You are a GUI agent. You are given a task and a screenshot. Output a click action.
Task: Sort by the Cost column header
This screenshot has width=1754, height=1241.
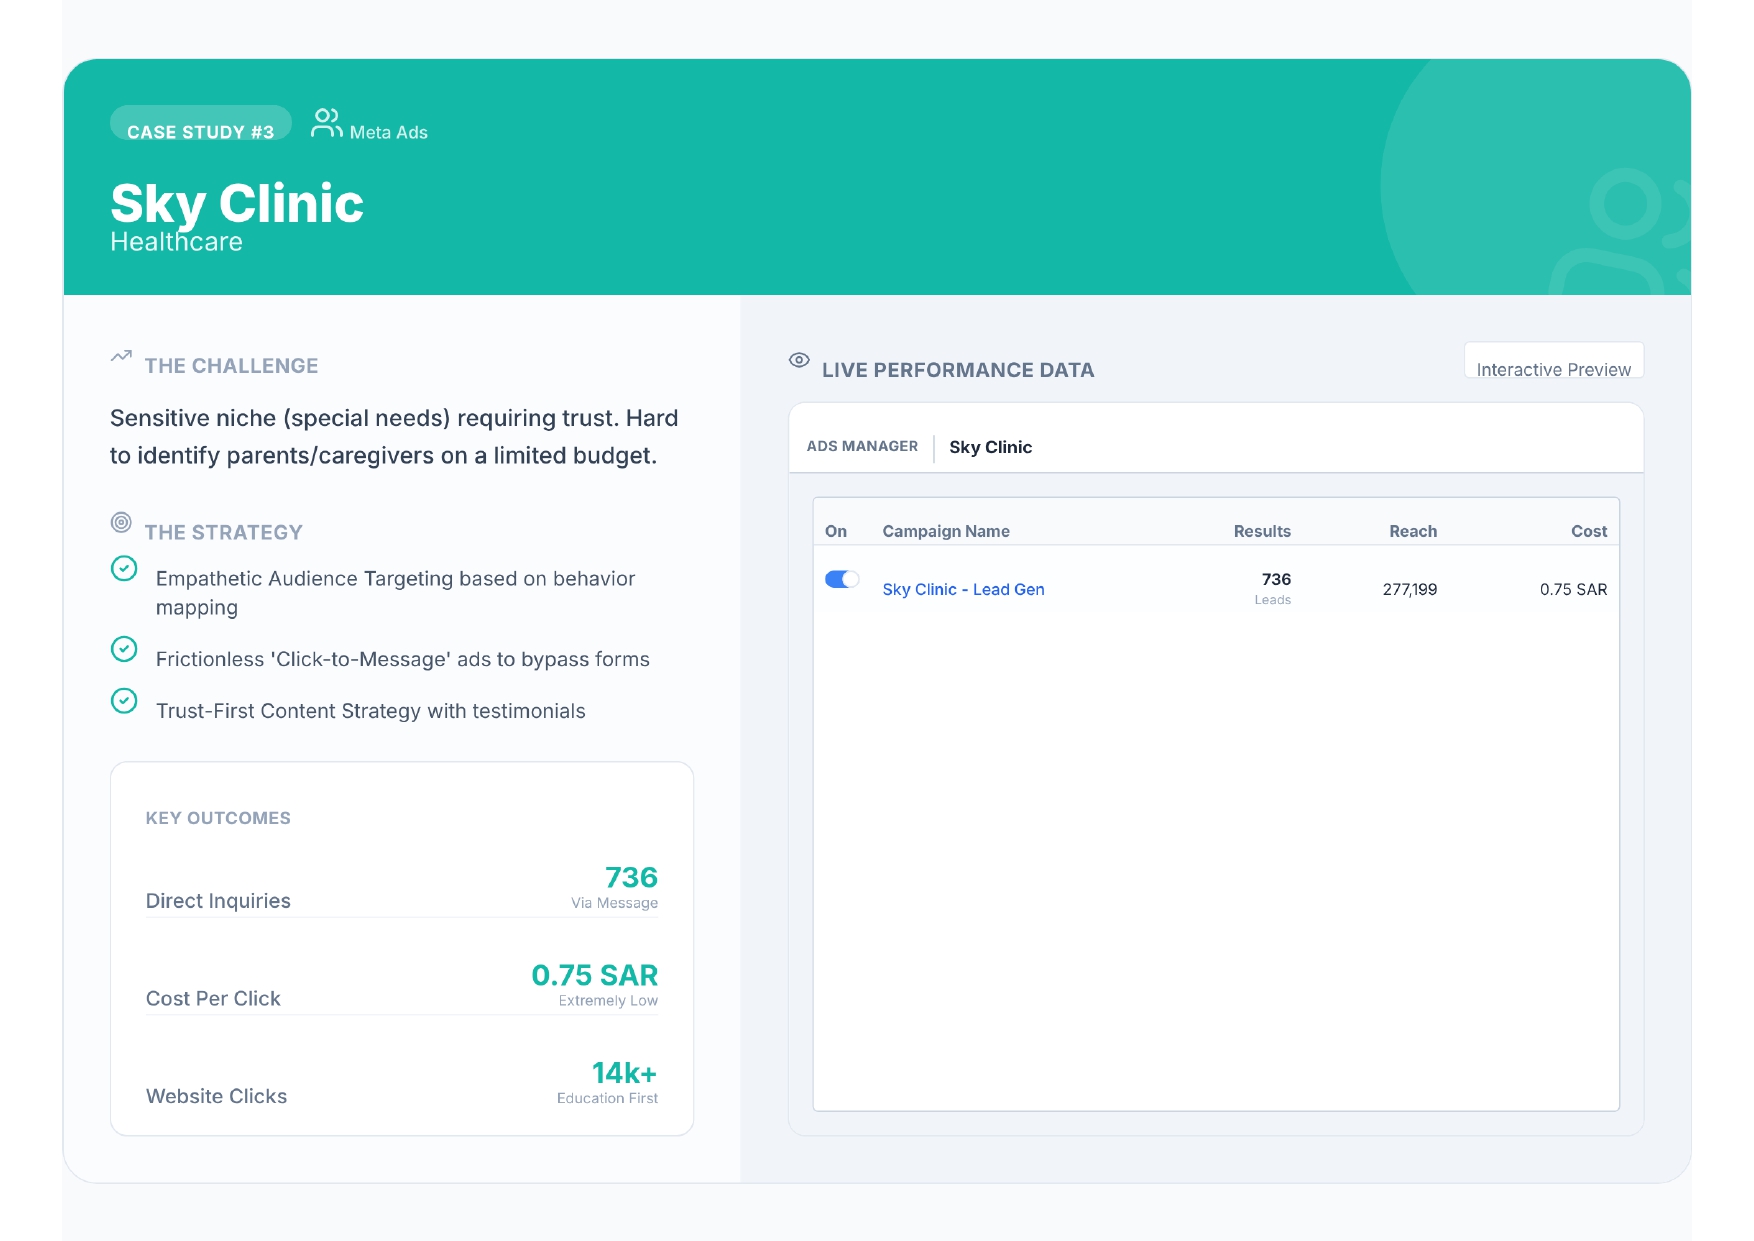[1589, 531]
